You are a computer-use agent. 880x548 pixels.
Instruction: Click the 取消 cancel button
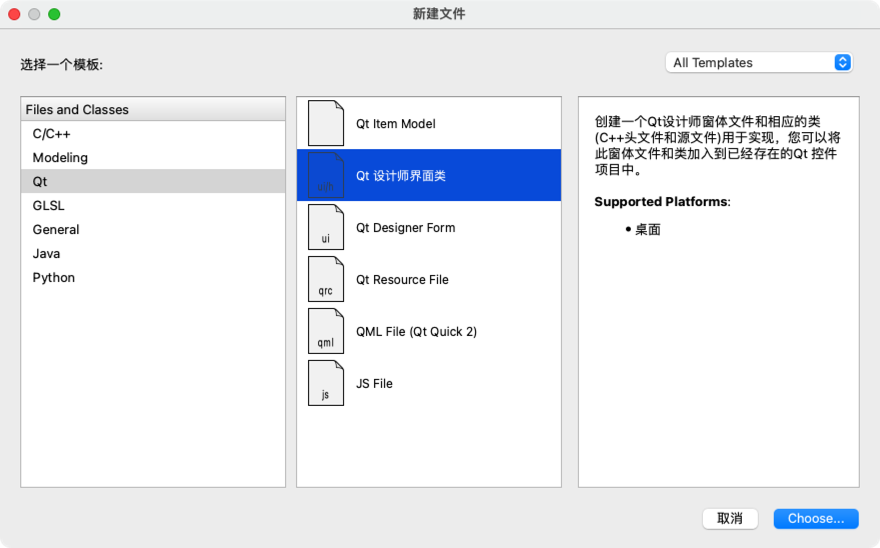[730, 518]
